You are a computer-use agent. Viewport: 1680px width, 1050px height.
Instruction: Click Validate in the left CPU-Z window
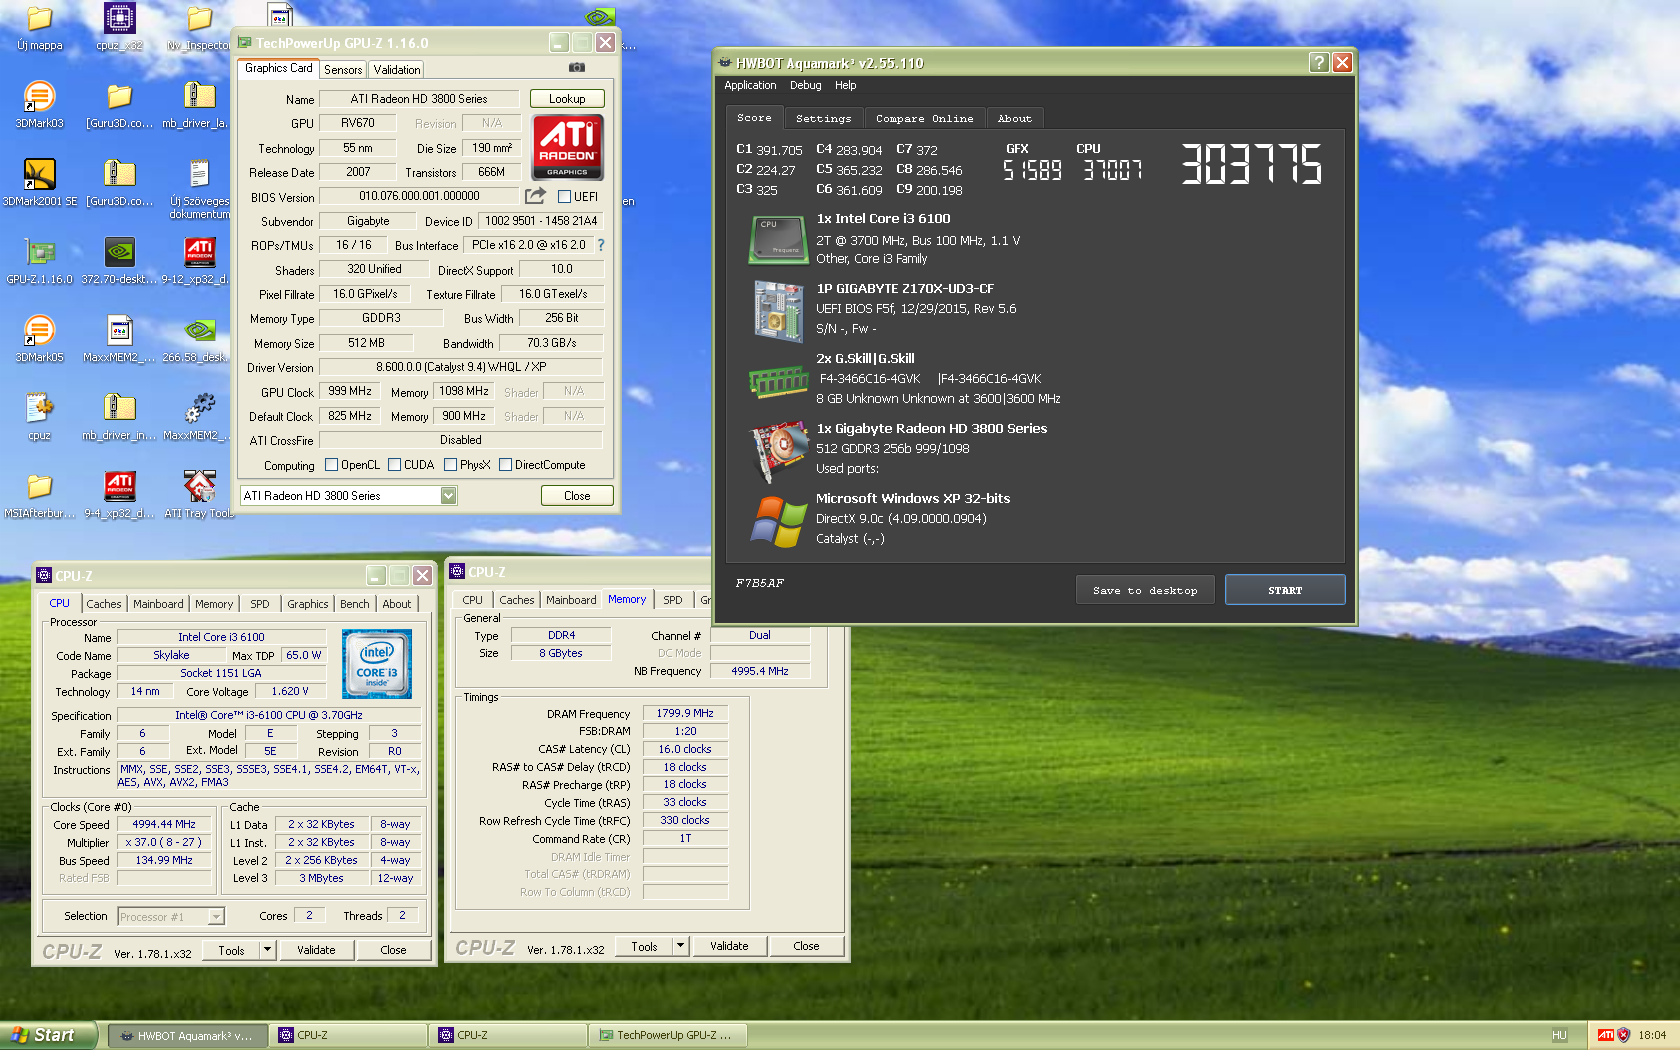316,950
